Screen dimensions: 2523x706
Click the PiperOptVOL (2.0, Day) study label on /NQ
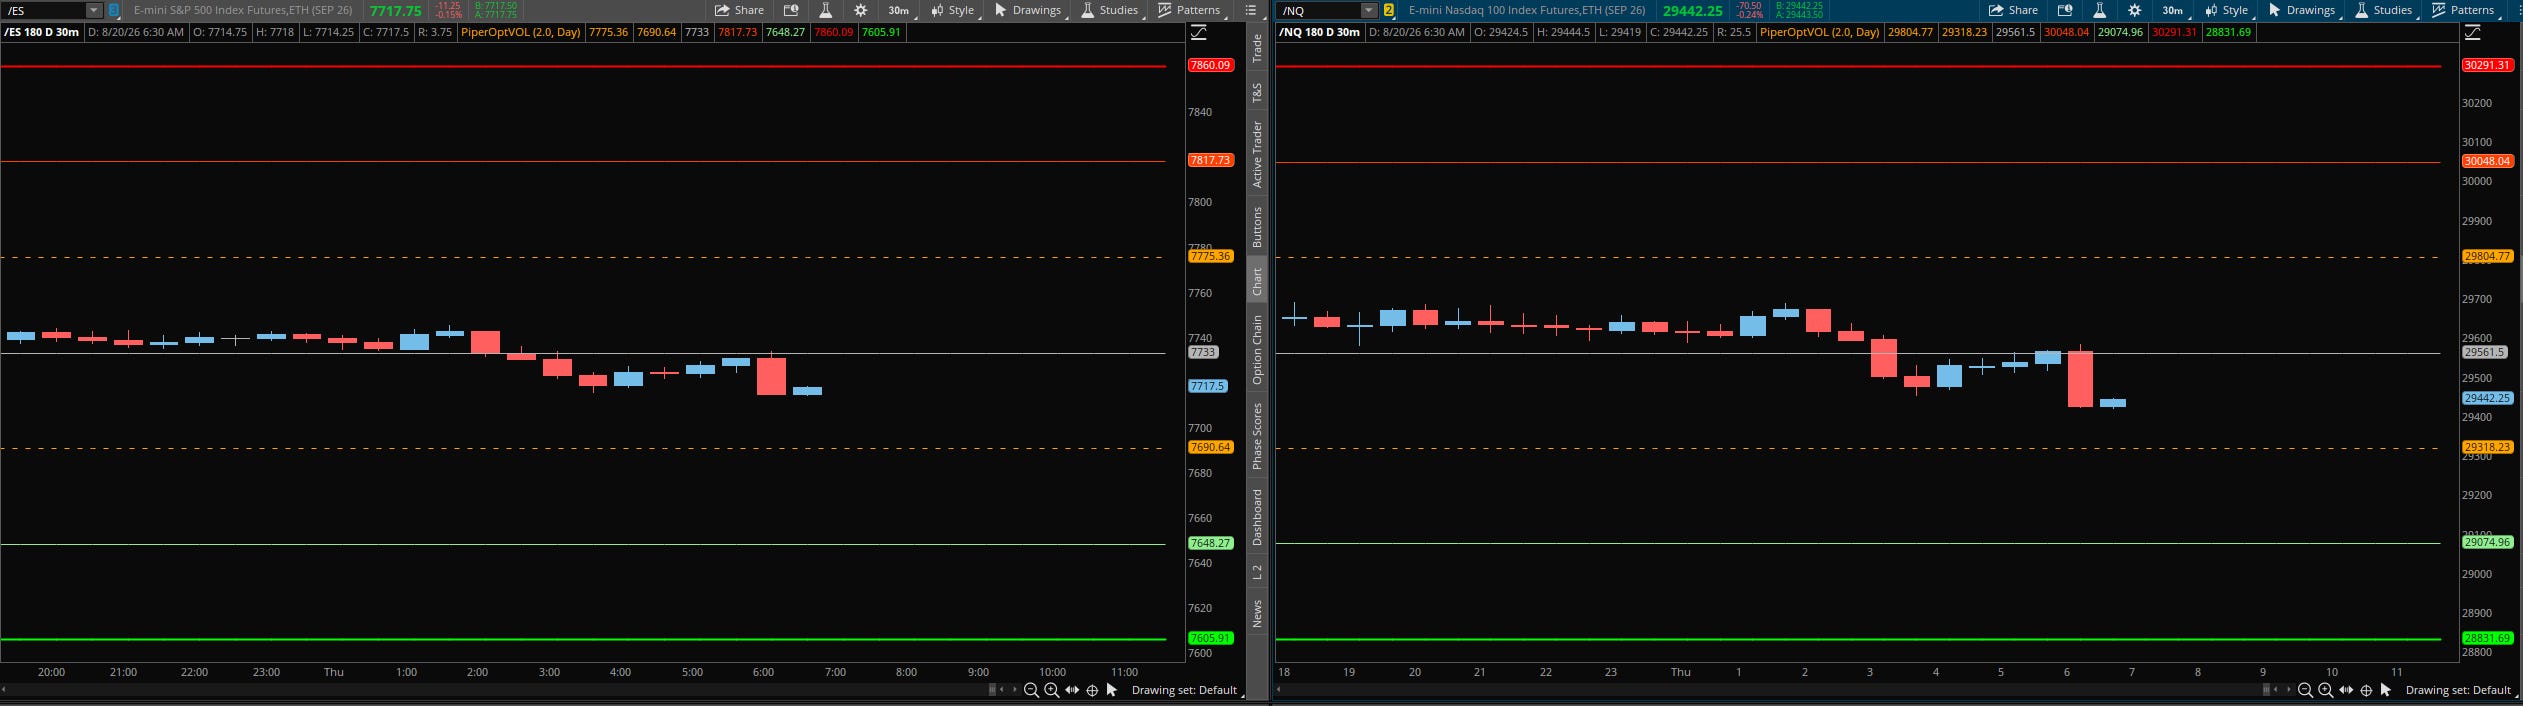coord(1819,32)
